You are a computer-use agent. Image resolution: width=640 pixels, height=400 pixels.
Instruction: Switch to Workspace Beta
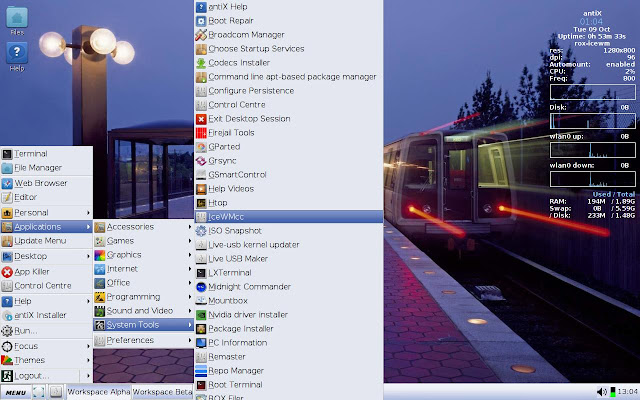[x=162, y=392]
